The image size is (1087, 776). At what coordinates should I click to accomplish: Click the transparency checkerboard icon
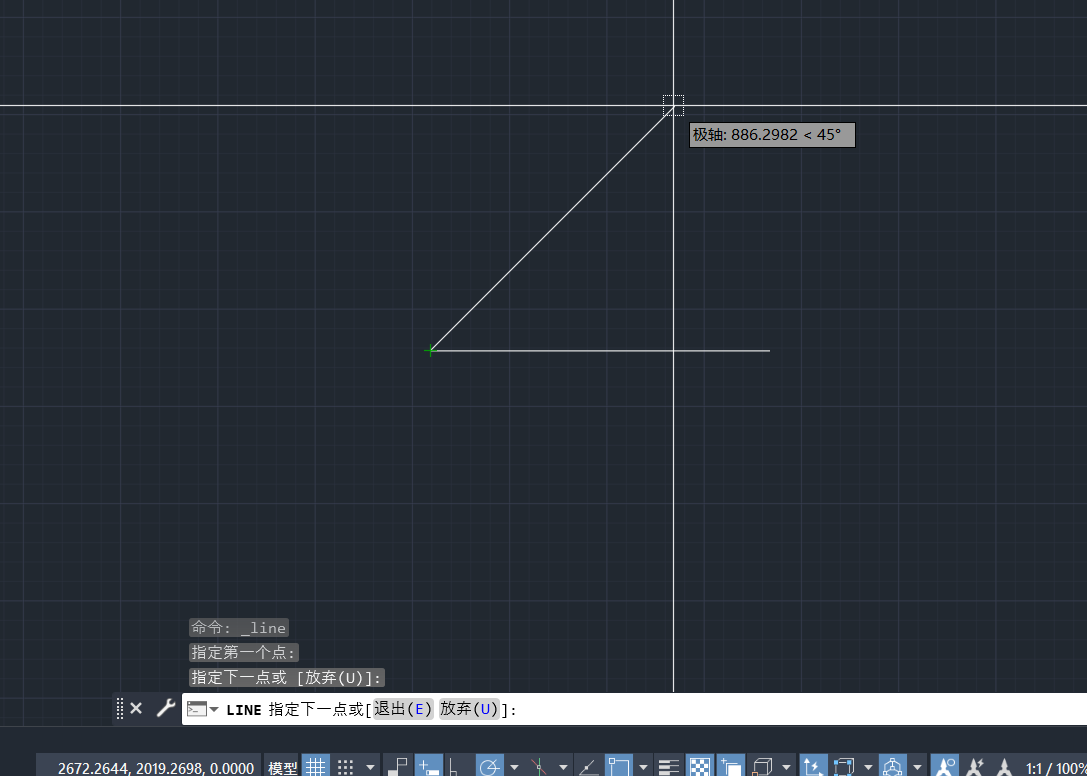tap(700, 767)
